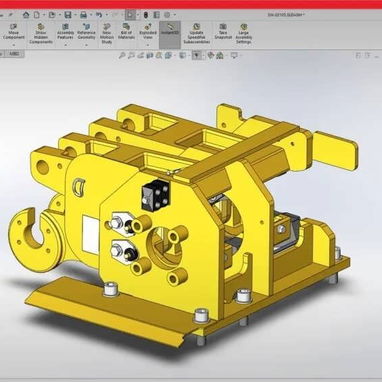The width and height of the screenshot is (382, 382).
Task: Open View Settings monitor icon
Action: coord(234,56)
